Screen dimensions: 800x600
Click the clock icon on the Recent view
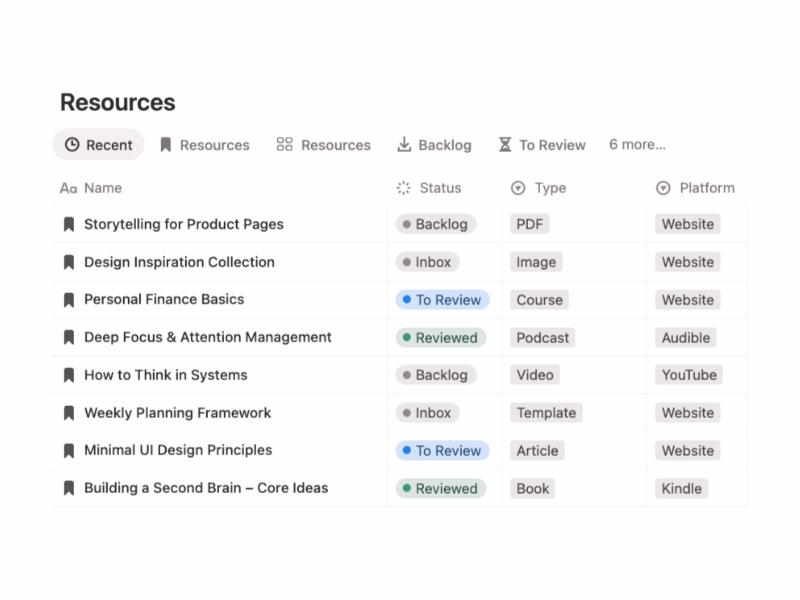75,145
